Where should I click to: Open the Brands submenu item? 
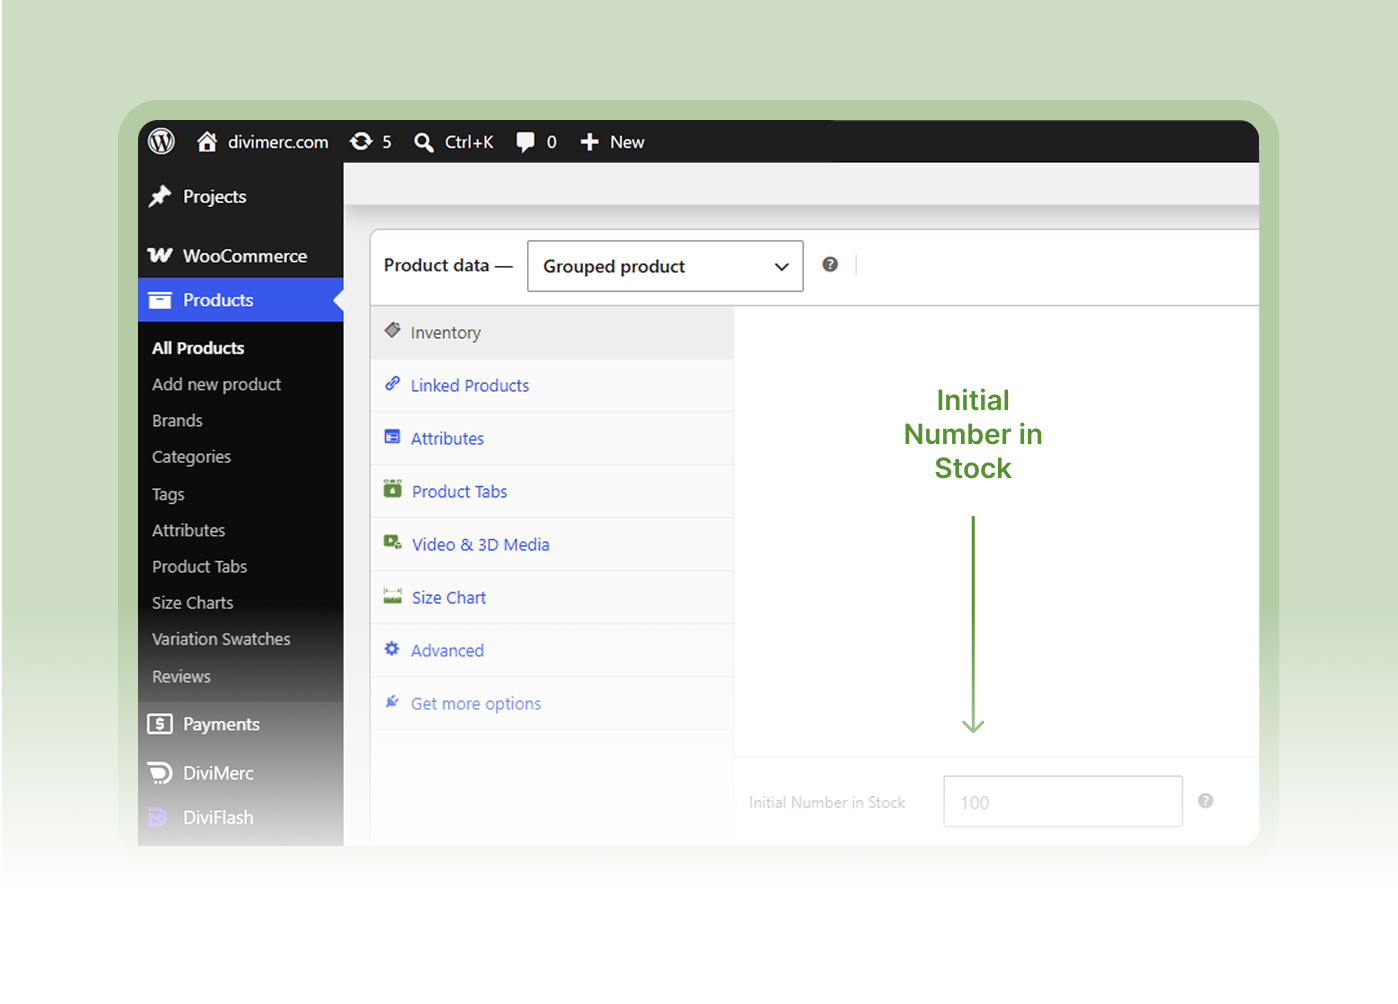click(177, 421)
